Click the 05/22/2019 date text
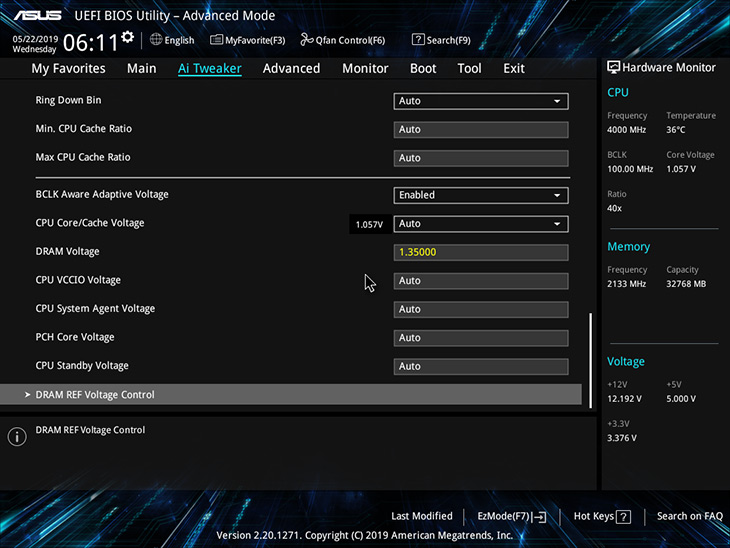The height and width of the screenshot is (548, 730). 35,39
